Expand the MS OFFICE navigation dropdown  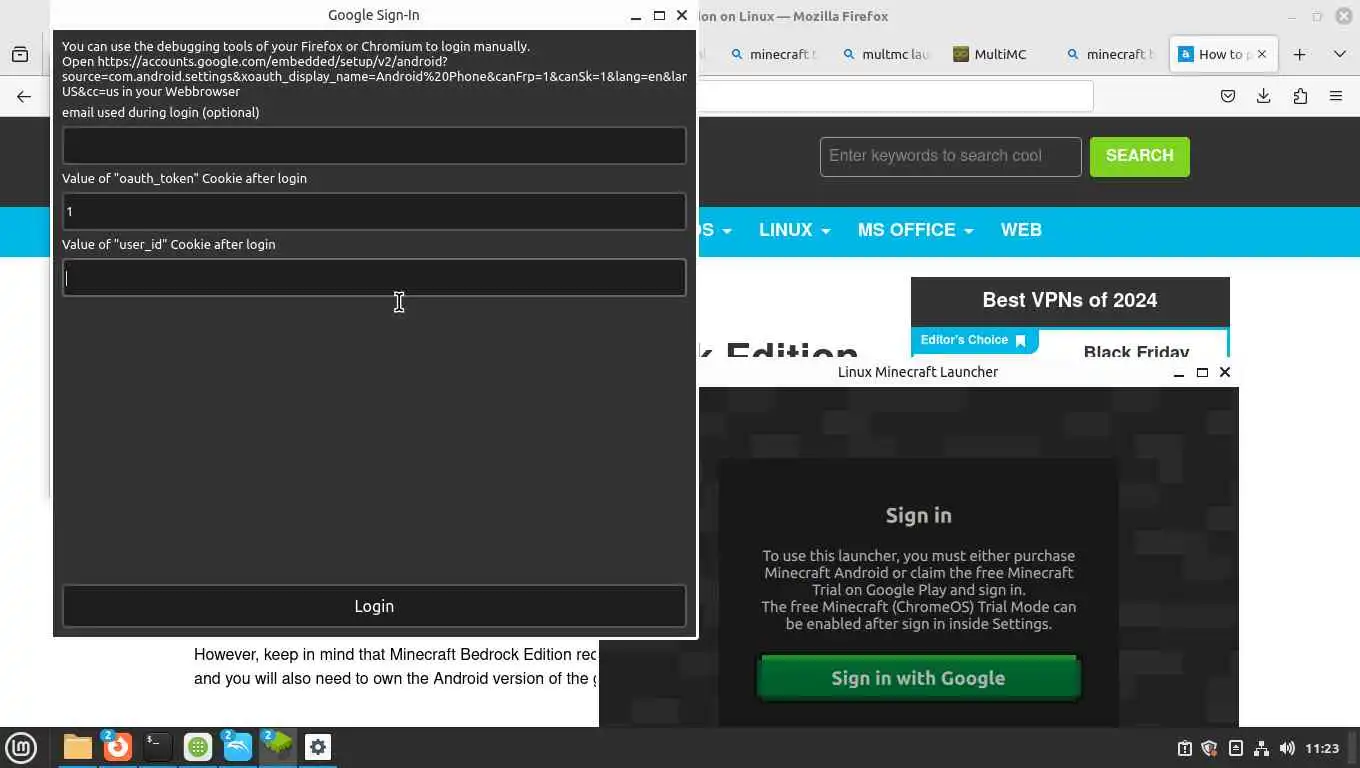[x=915, y=230]
